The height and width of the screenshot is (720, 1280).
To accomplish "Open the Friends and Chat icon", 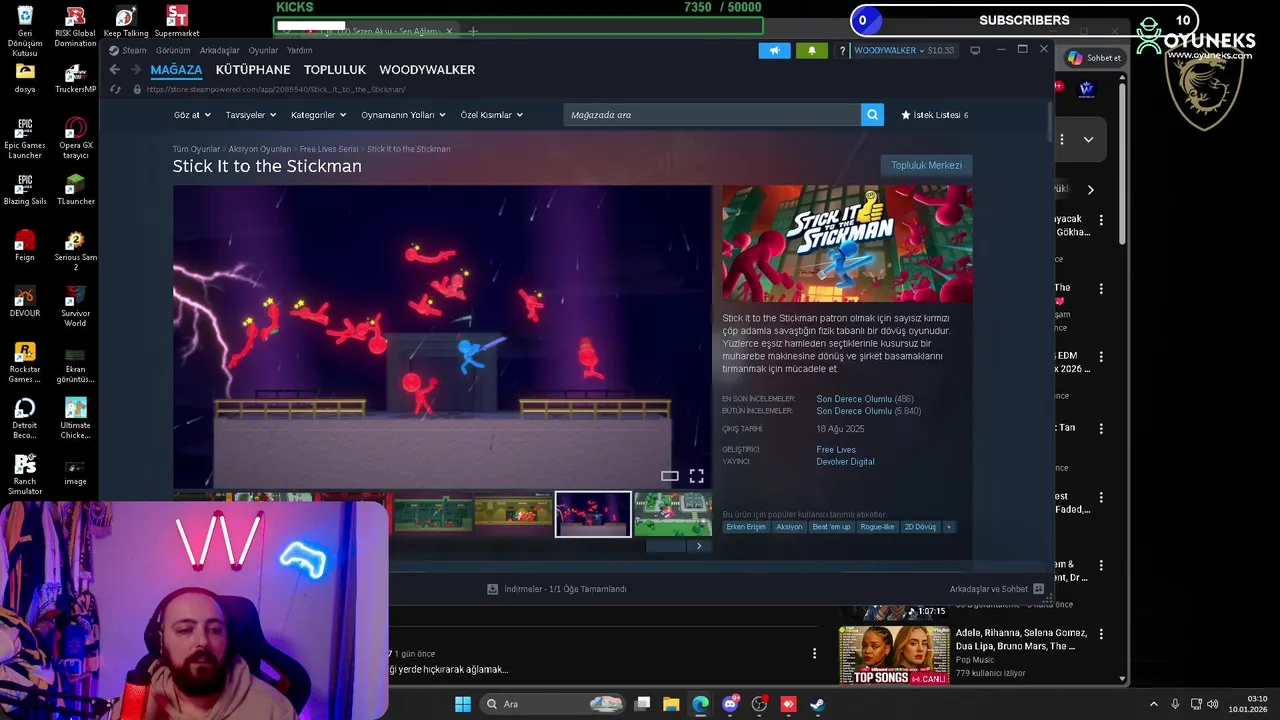I will point(1038,589).
